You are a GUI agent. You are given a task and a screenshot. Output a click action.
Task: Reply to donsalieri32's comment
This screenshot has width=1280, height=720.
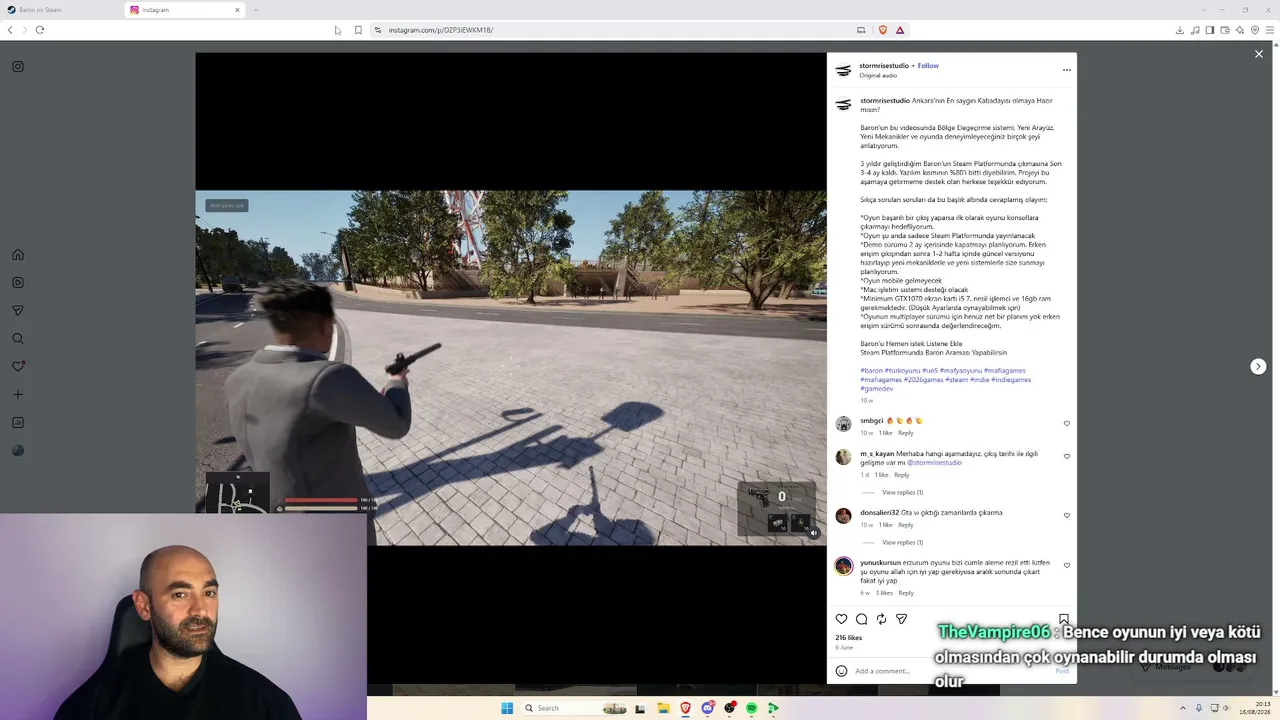click(x=905, y=525)
